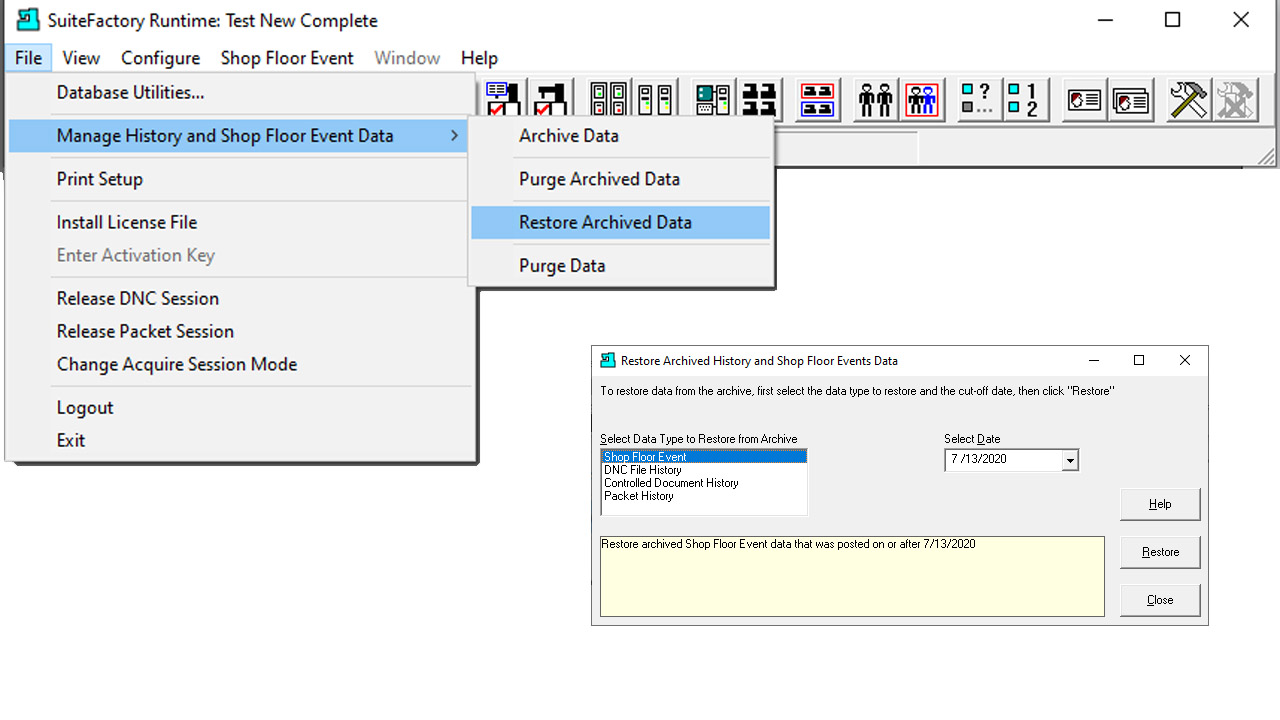Select Controlled Document History in list
Screen dimensions: 1280x720
pos(703,483)
